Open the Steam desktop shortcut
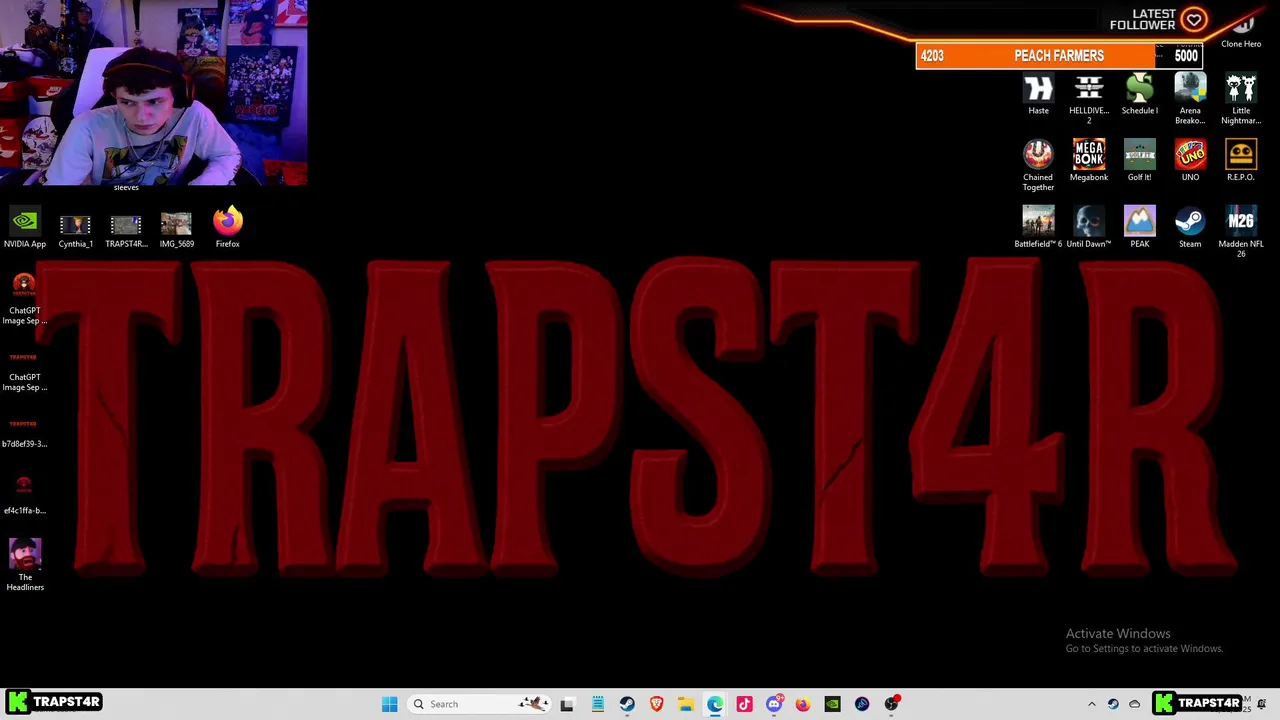Viewport: 1280px width, 720px height. click(x=1190, y=228)
